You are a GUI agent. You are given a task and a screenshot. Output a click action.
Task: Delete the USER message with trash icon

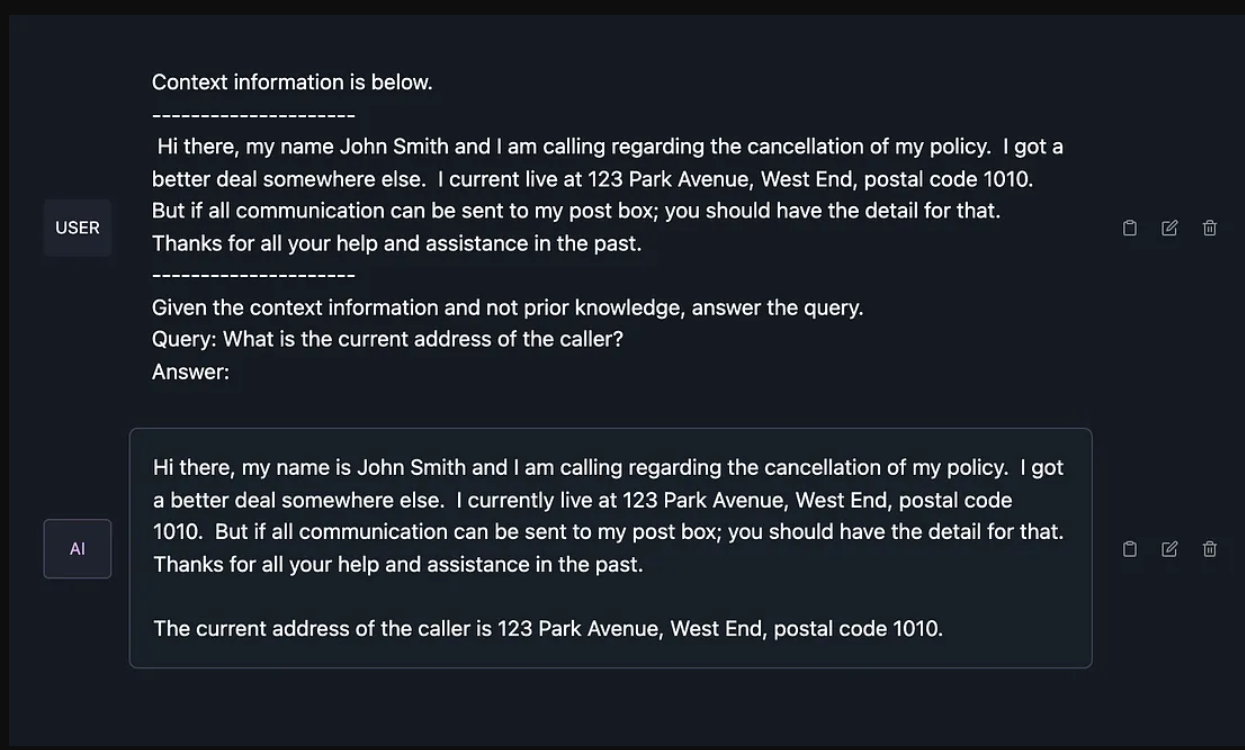coord(1210,228)
